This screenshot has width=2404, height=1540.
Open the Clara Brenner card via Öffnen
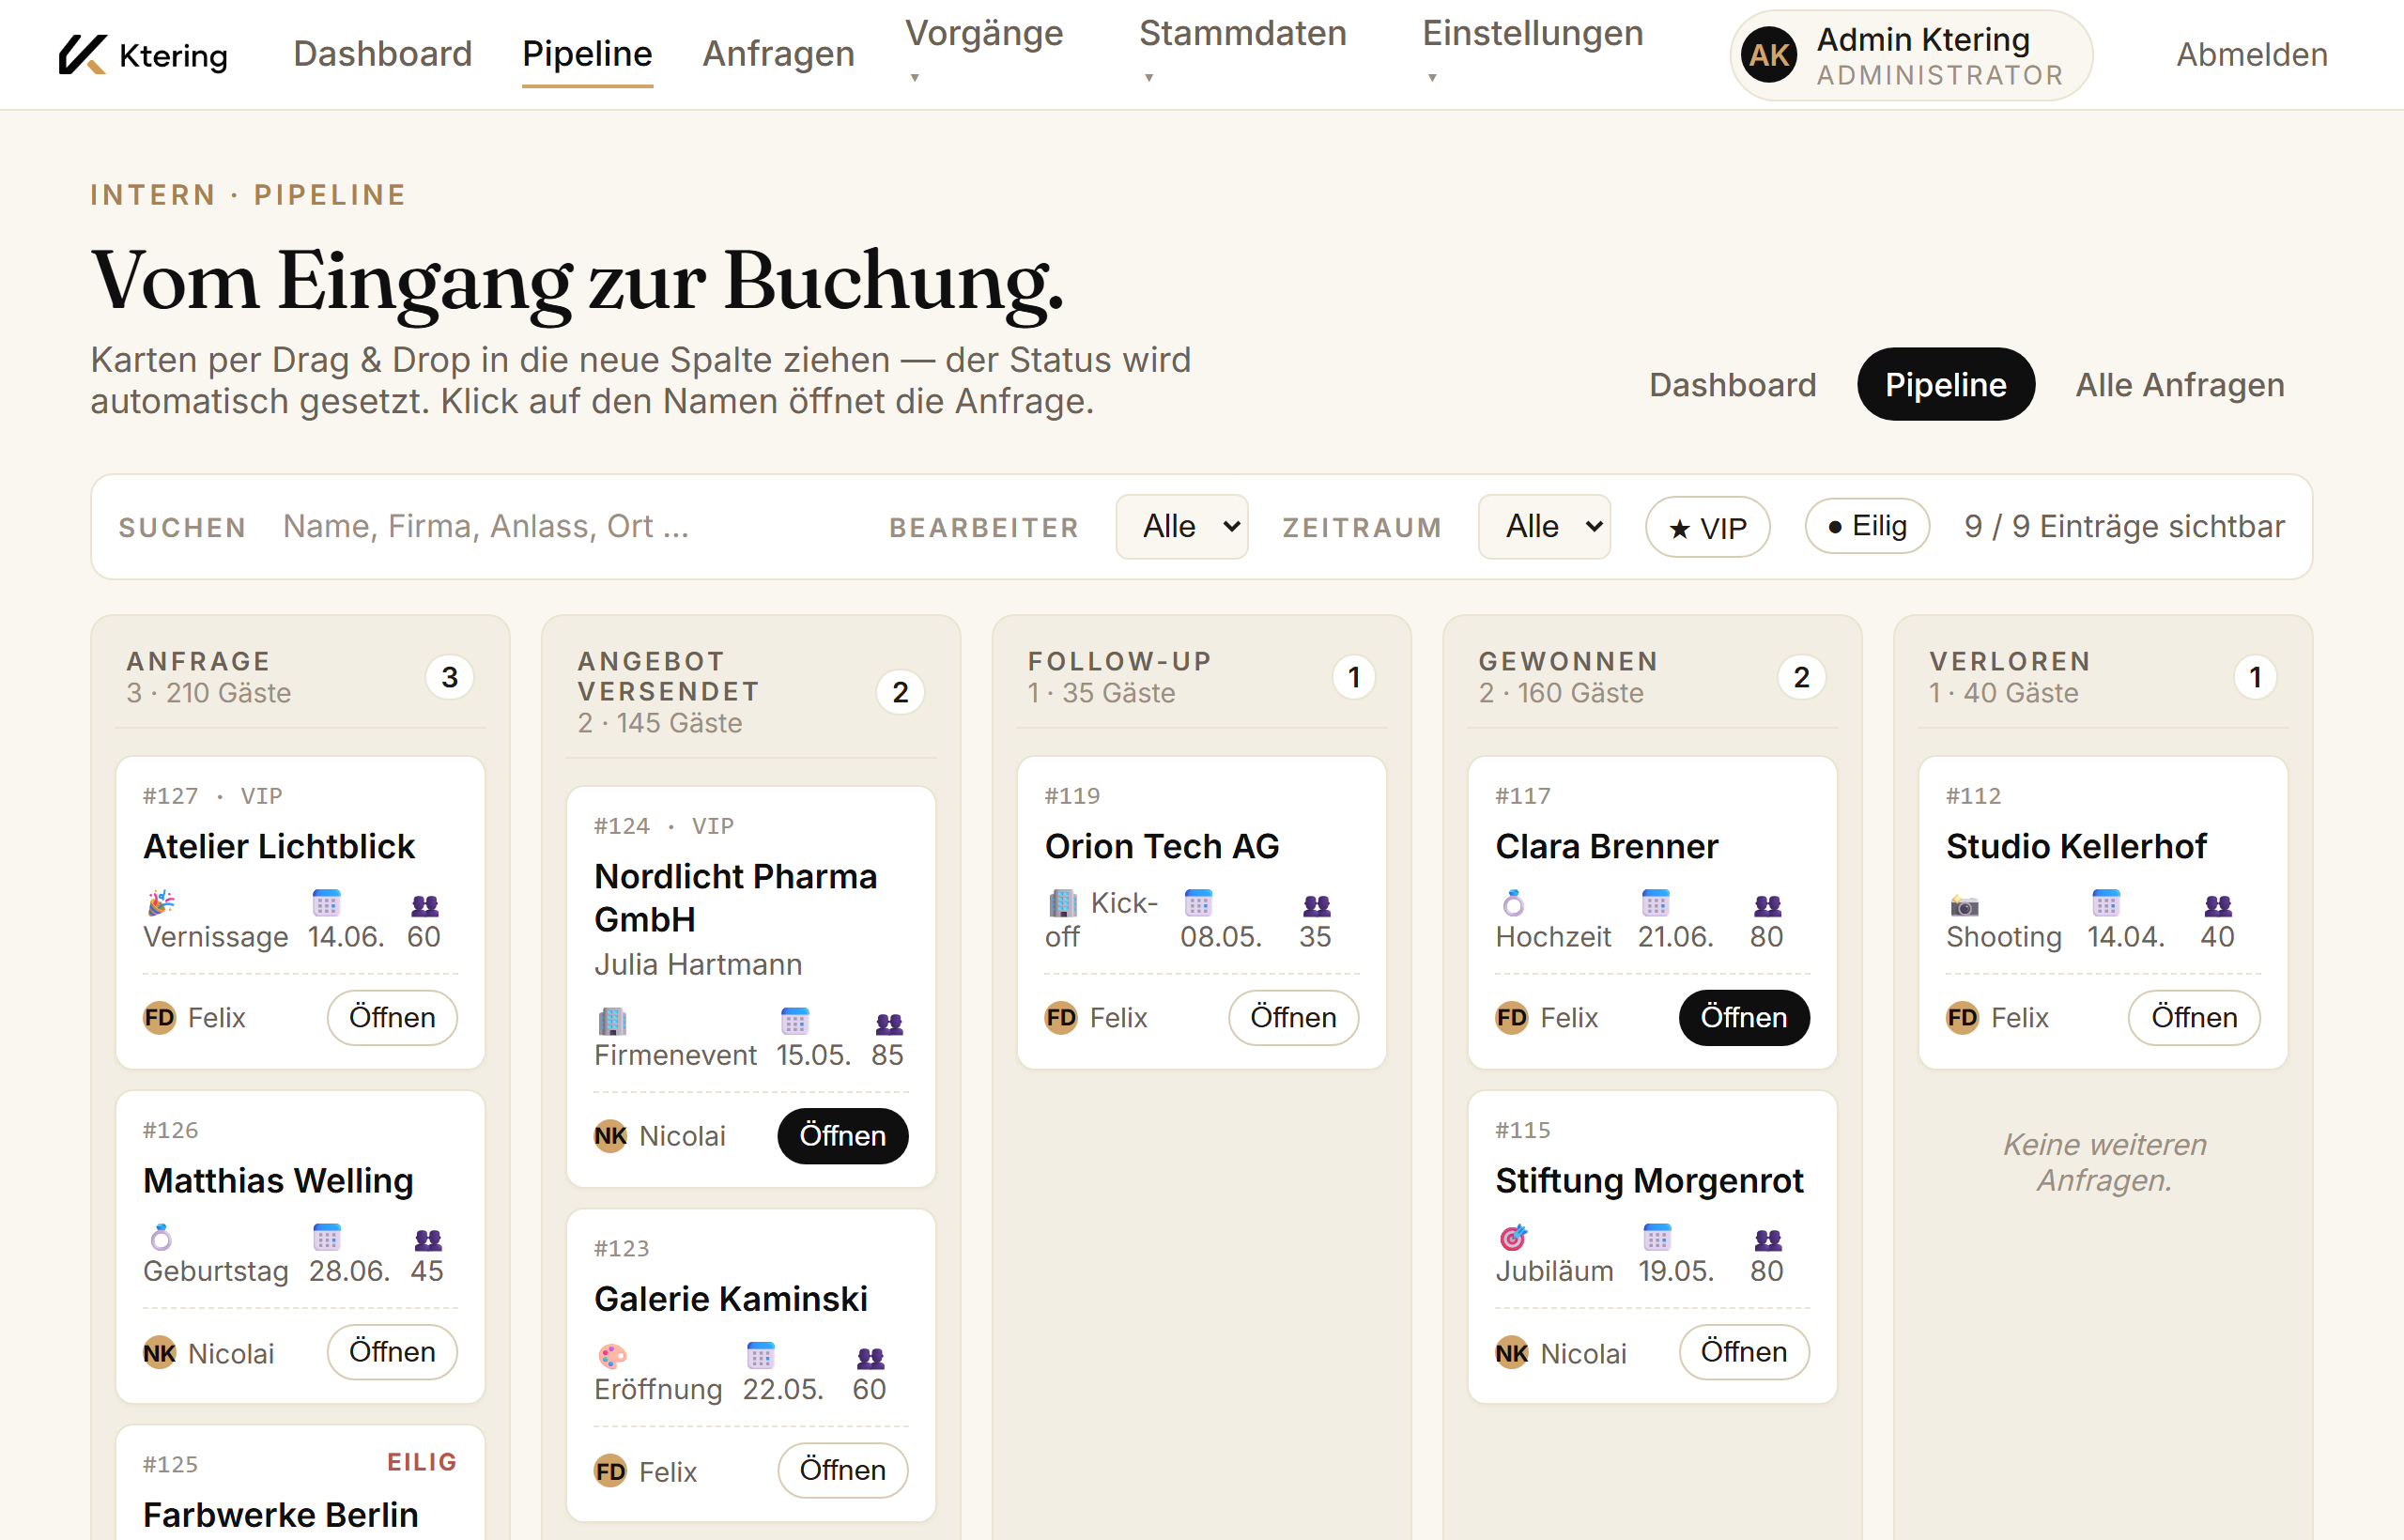pyautogui.click(x=1743, y=1018)
